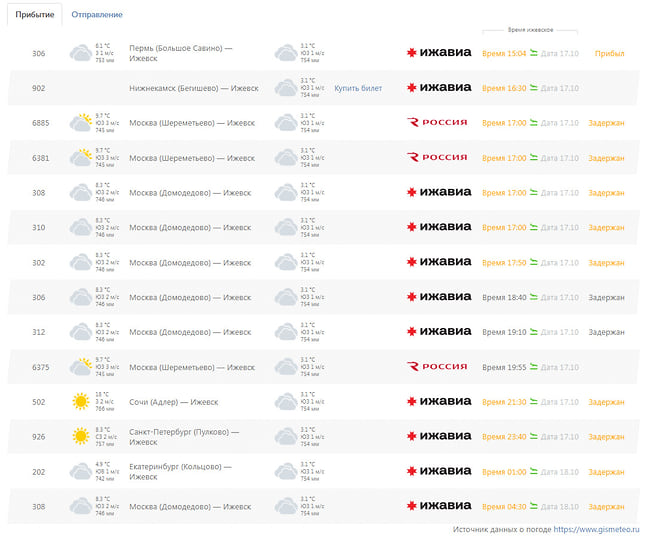The height and width of the screenshot is (544, 656).
Task: Click the Россия logo for flight 6375
Action: [438, 367]
